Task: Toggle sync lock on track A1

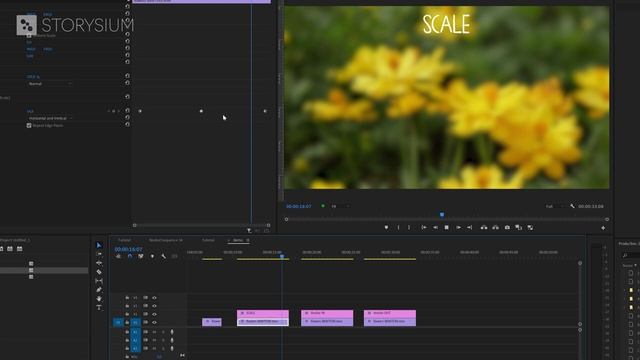Action: tap(145, 332)
